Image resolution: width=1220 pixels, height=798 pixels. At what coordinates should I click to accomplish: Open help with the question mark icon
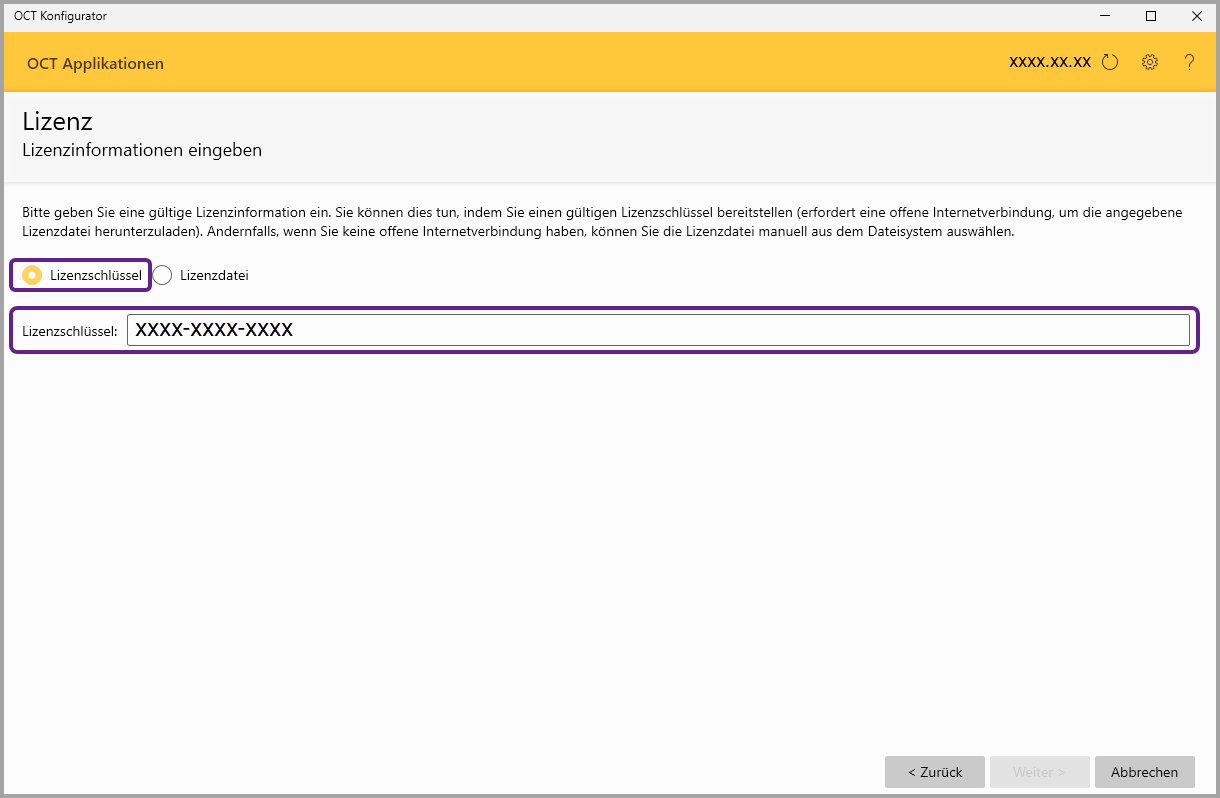pos(1189,62)
